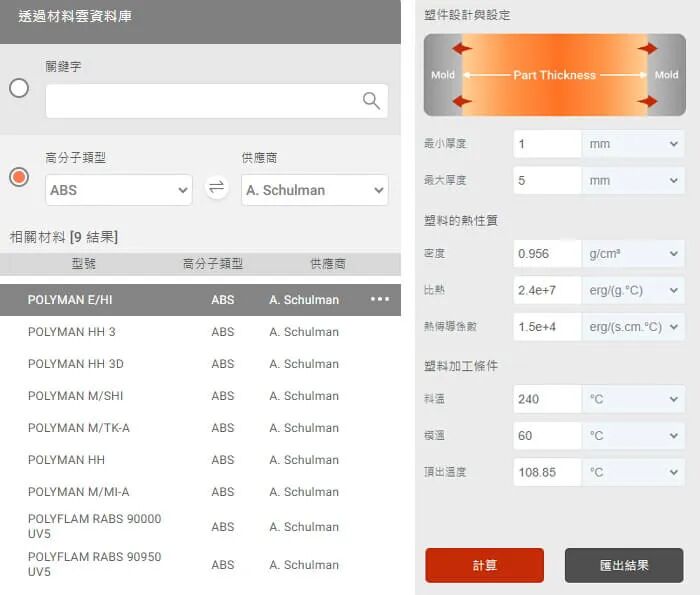
Task: Open the POLYMAN E/HI three-dots menu
Action: point(380,299)
